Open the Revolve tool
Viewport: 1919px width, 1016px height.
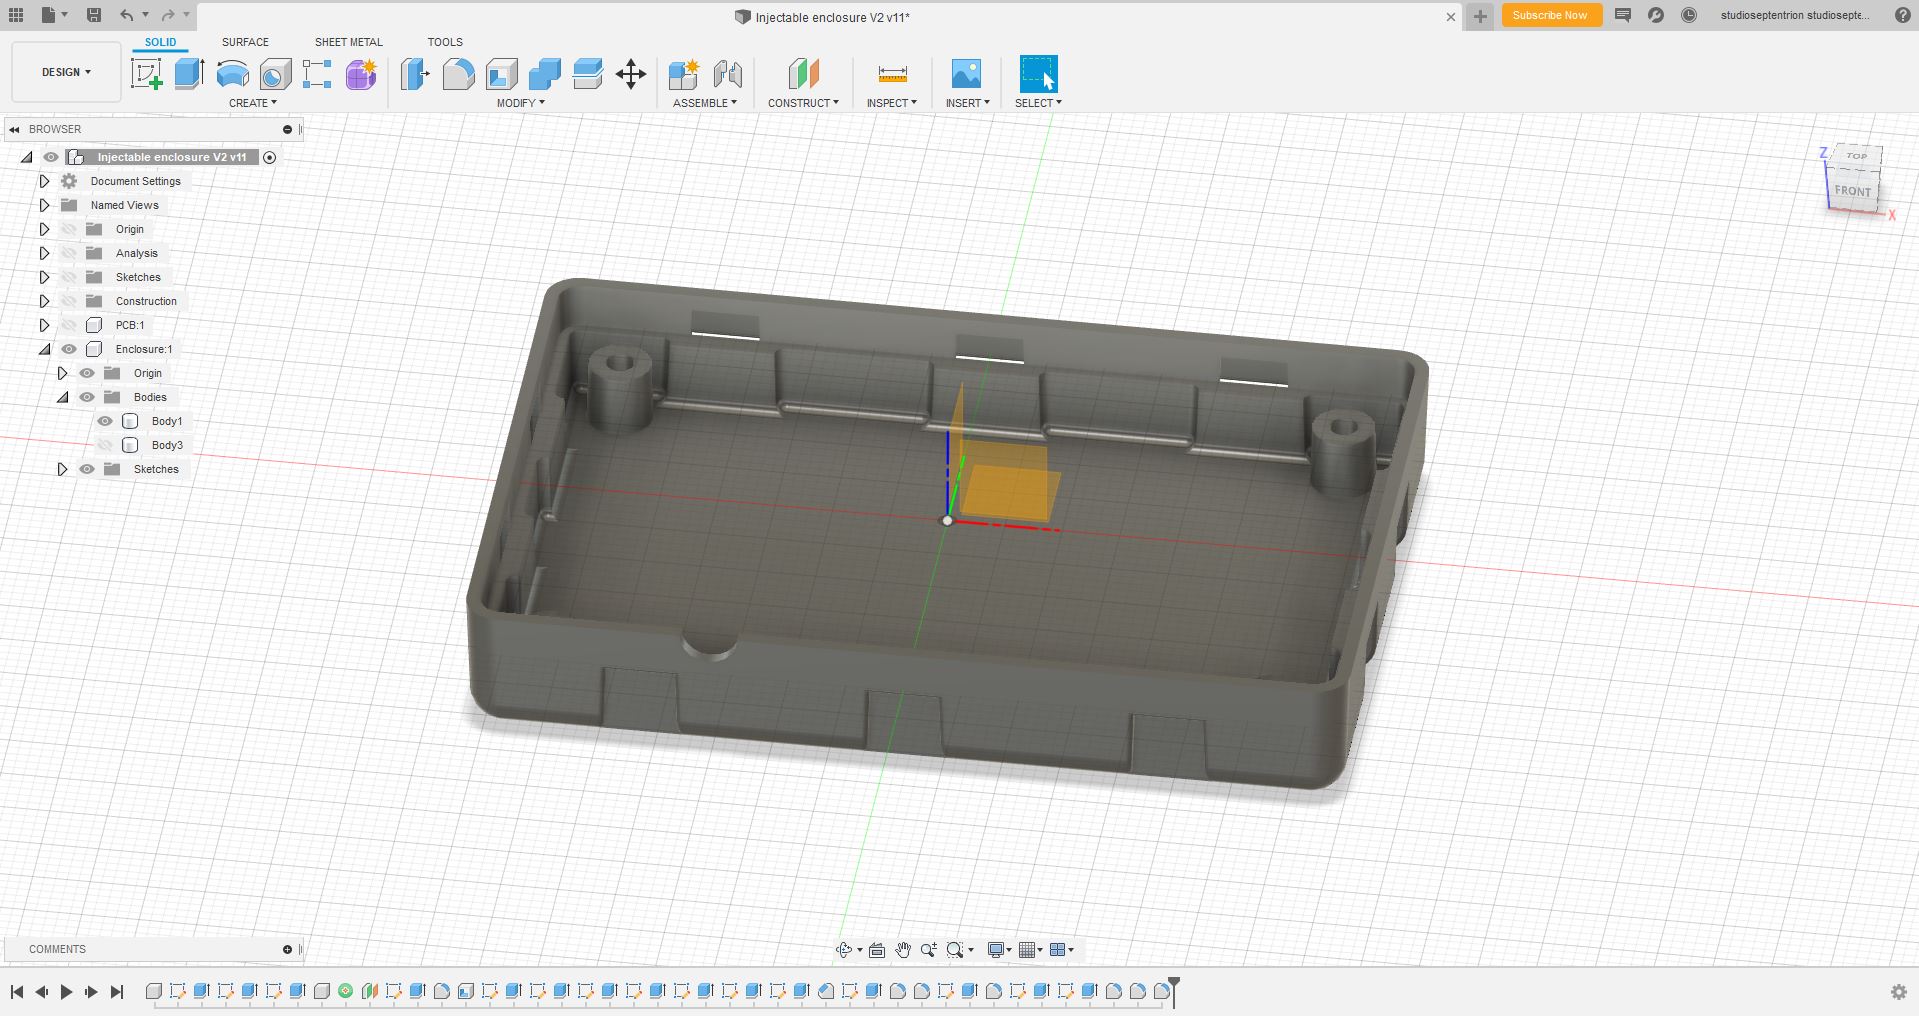coord(233,74)
